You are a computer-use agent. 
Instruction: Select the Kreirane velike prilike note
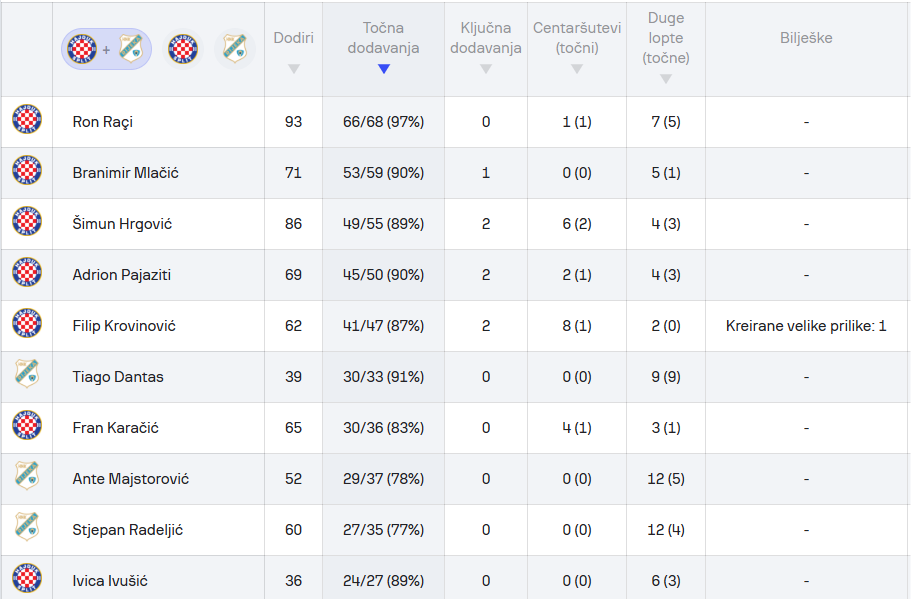pyautogui.click(x=806, y=326)
